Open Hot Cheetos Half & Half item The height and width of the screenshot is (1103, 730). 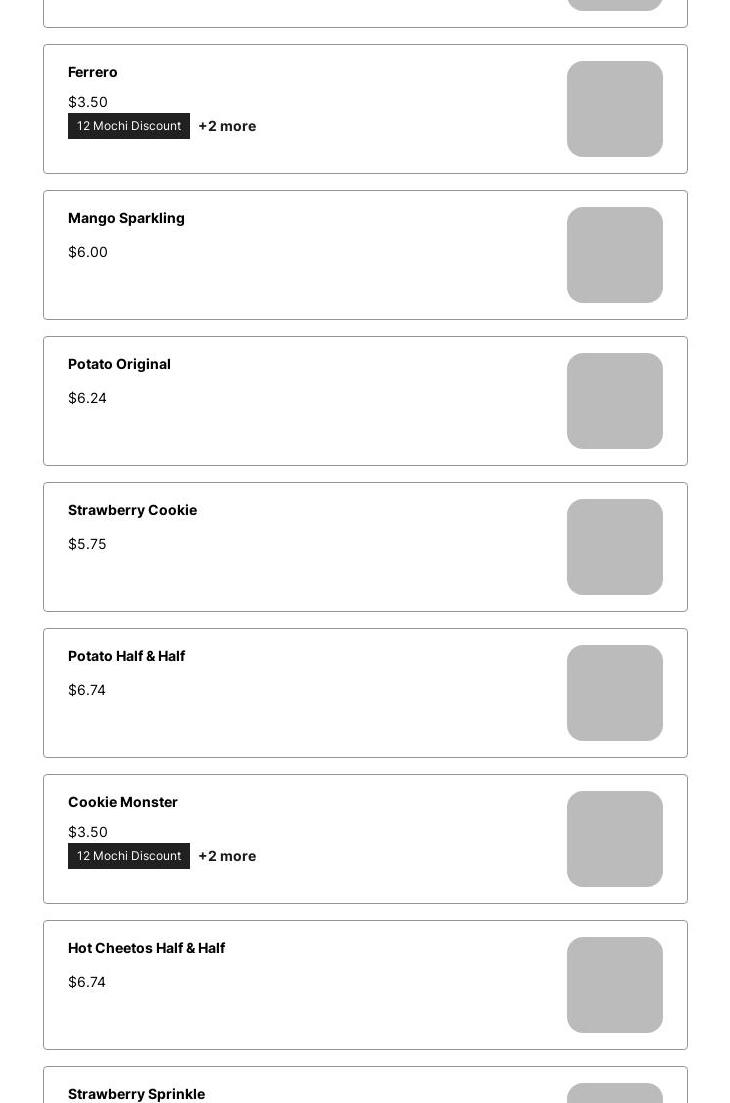(365, 985)
